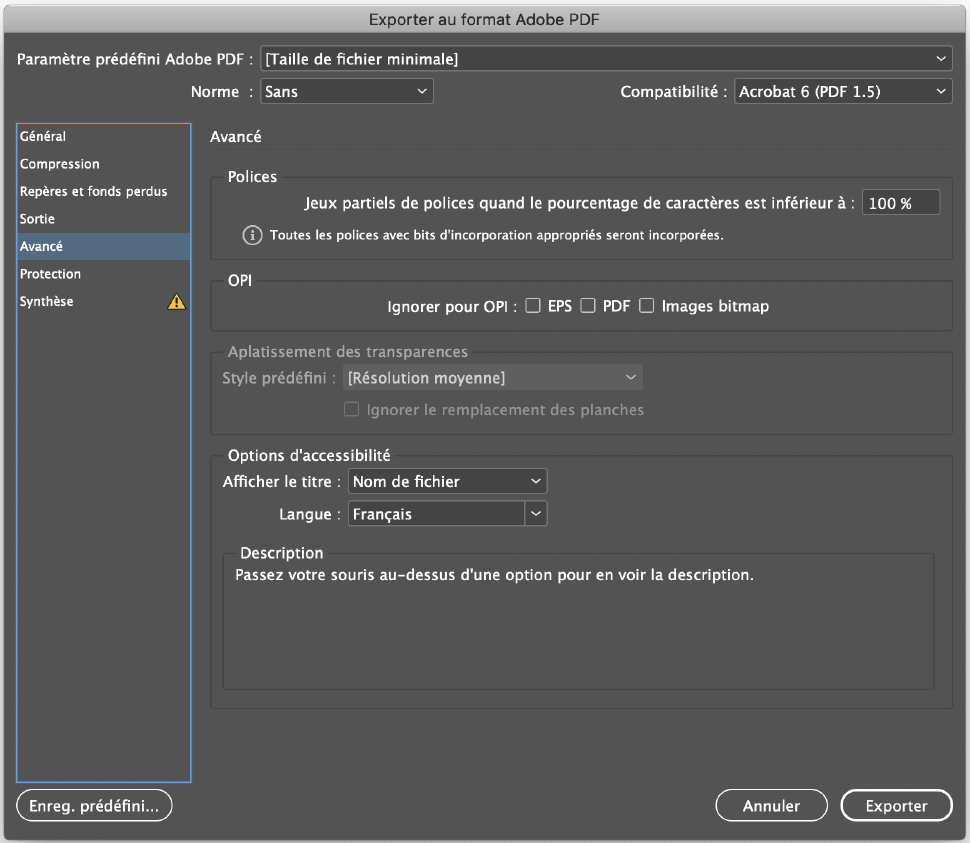The width and height of the screenshot is (970, 843).
Task: Open the Compatibilité dropdown
Action: tap(843, 92)
